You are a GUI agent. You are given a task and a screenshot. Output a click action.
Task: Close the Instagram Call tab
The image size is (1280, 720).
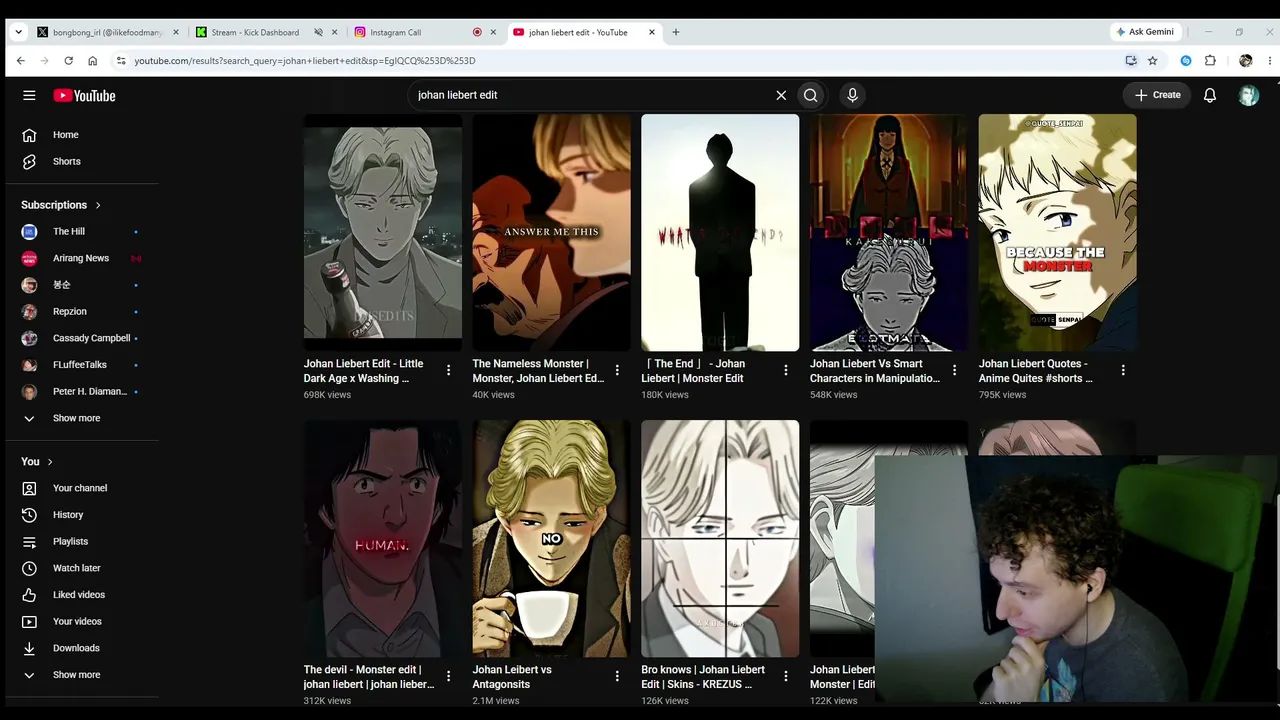[x=492, y=32]
